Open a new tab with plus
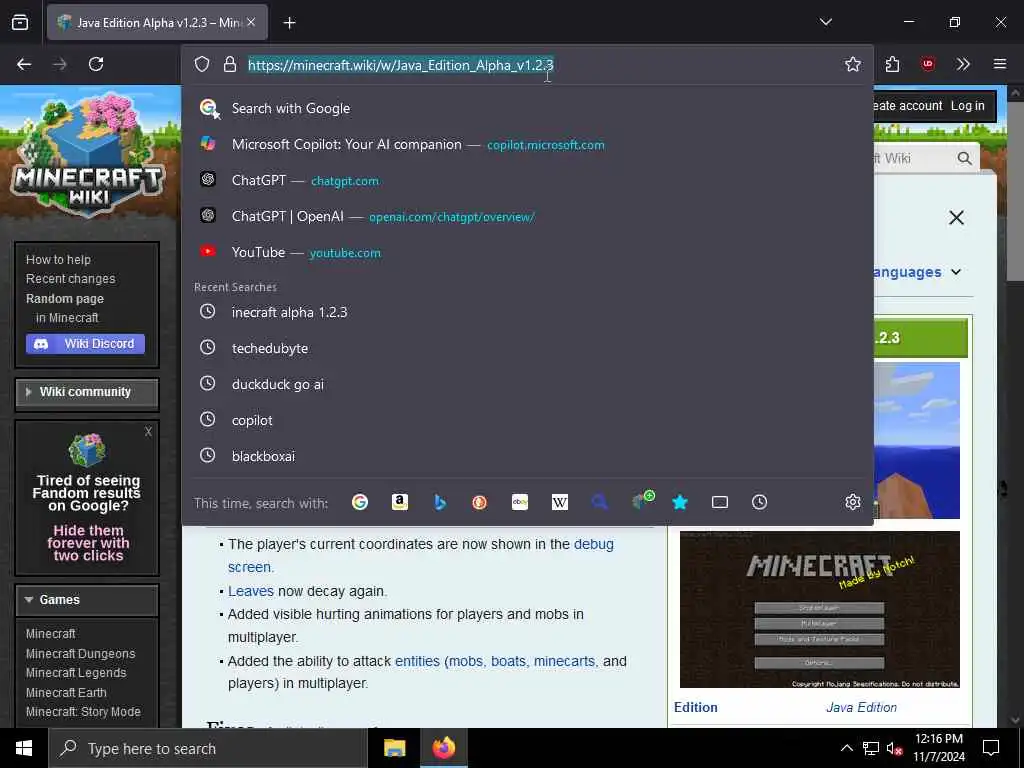1024x768 pixels. (x=289, y=23)
